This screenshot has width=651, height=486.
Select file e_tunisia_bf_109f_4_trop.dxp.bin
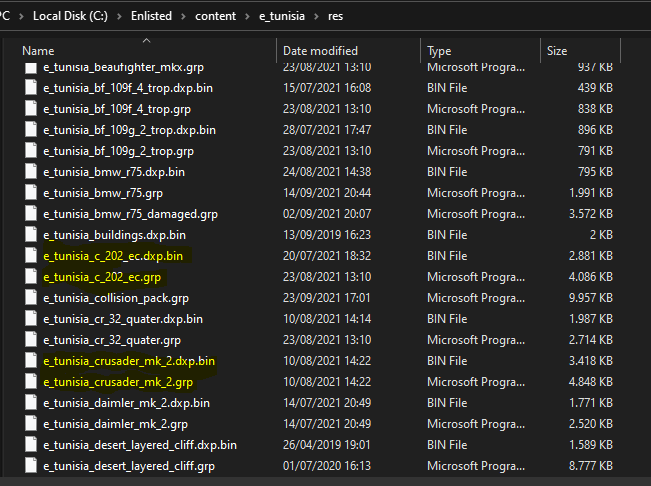tap(128, 88)
